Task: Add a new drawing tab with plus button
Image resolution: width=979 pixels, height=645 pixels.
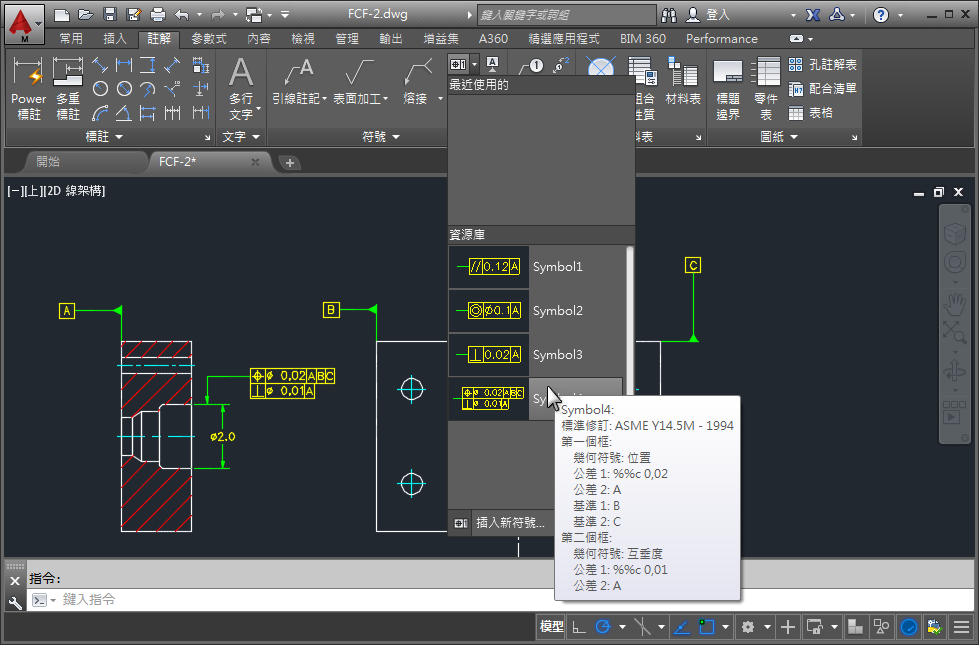Action: coord(290,163)
